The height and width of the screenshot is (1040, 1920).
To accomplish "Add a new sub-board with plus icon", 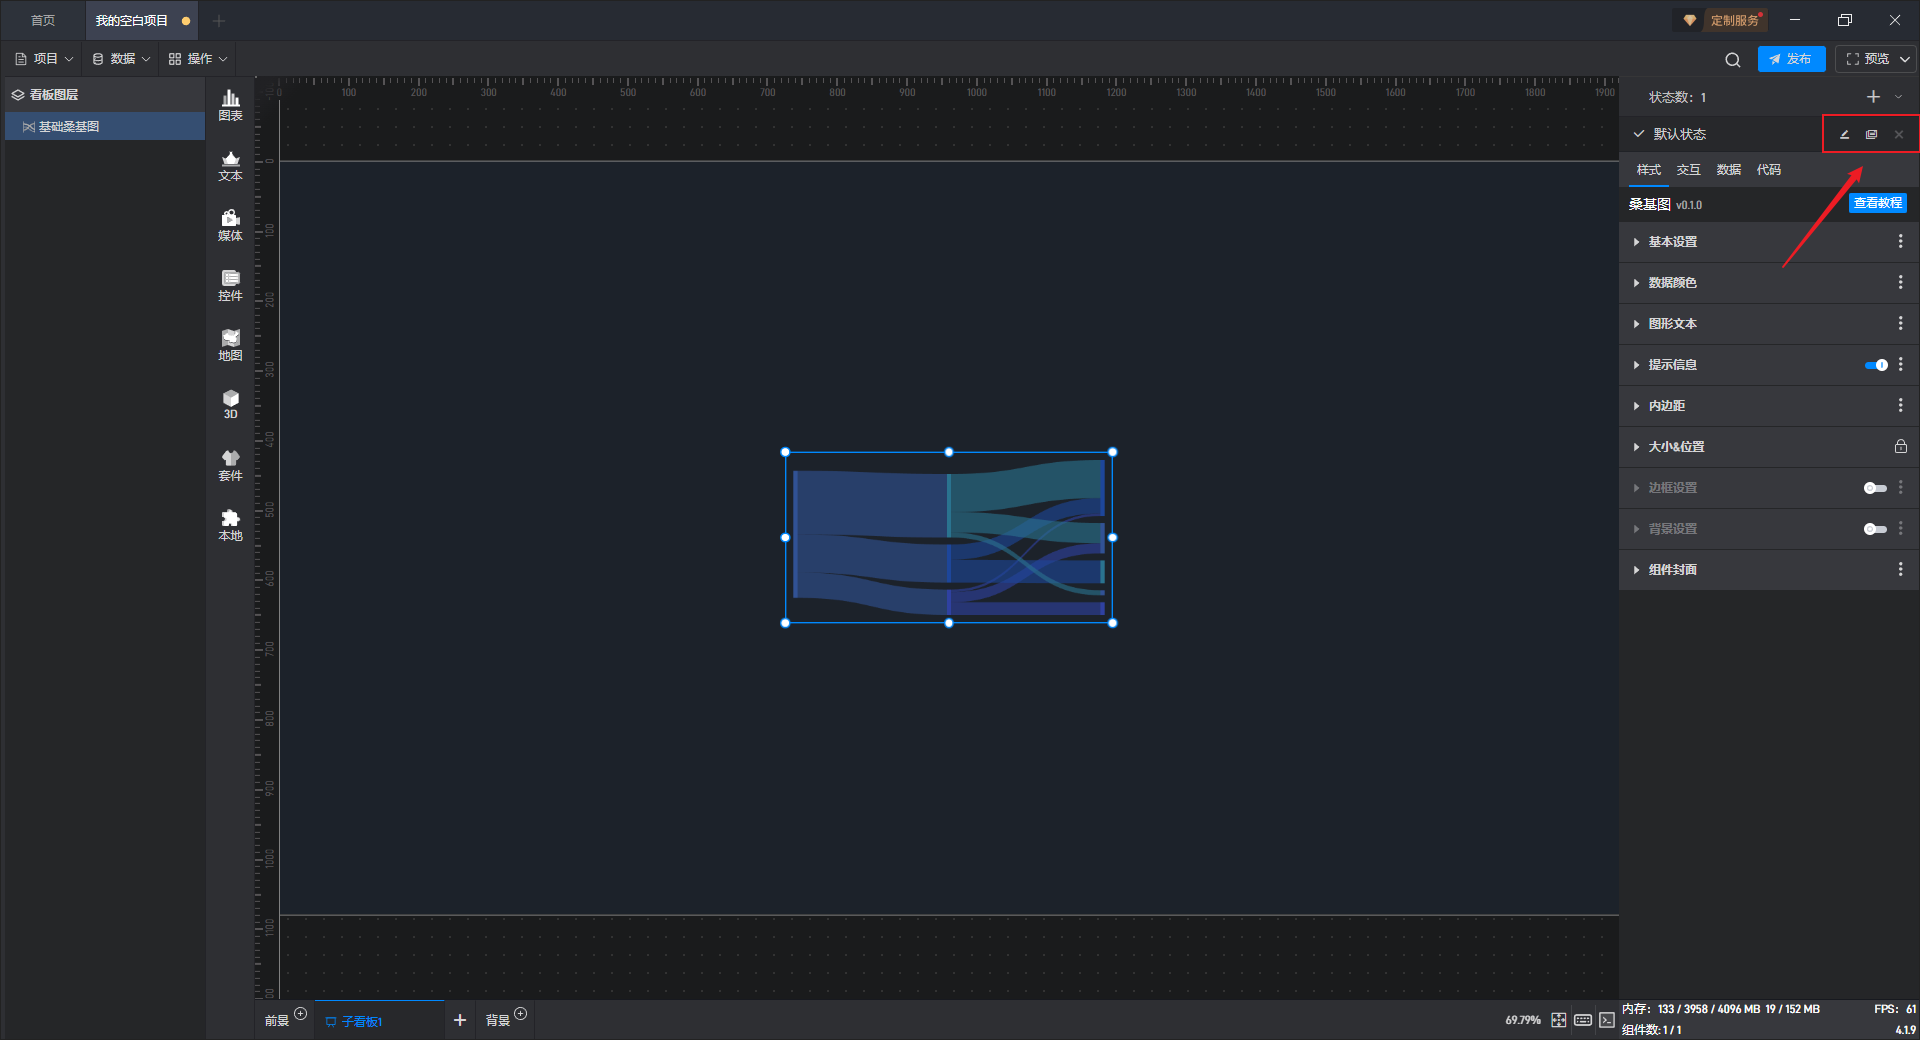I will 460,1020.
